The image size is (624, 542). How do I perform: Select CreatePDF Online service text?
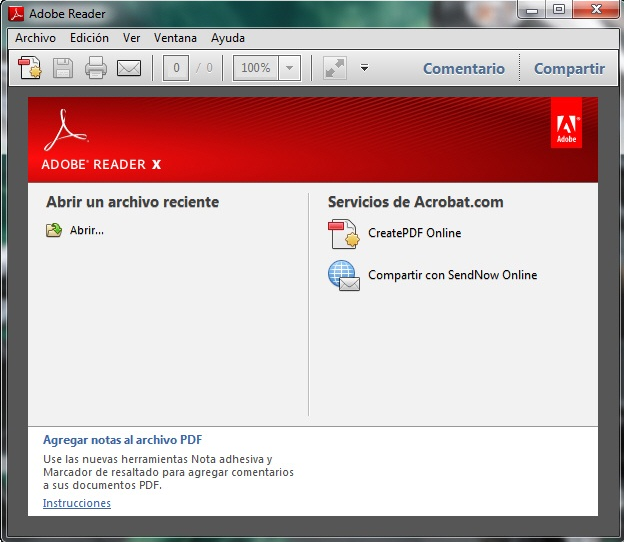(x=414, y=233)
